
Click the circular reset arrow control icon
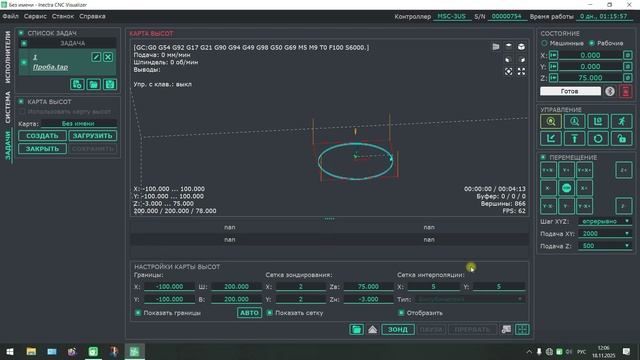598,139
